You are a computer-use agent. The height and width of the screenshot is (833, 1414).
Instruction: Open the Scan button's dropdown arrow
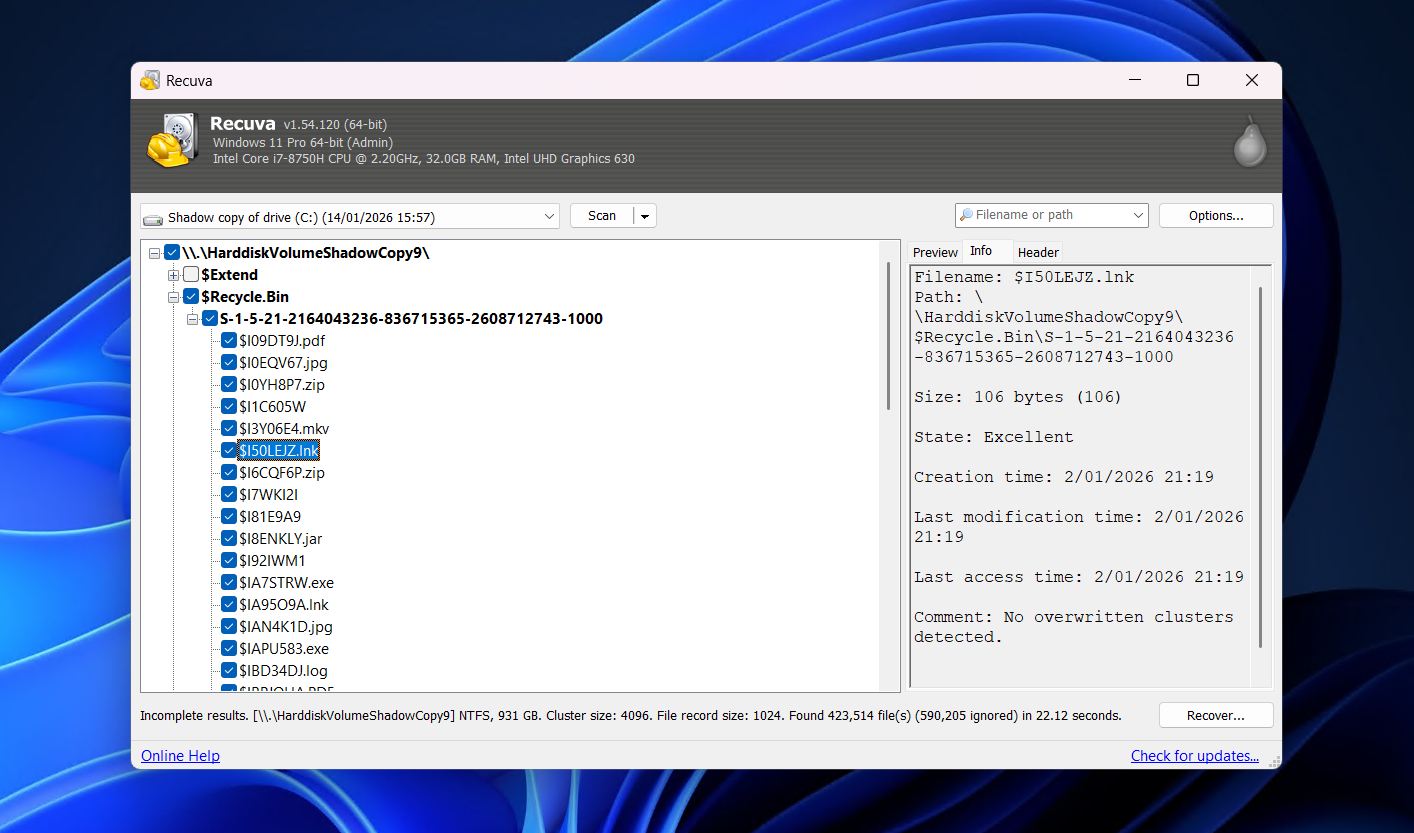[x=645, y=215]
